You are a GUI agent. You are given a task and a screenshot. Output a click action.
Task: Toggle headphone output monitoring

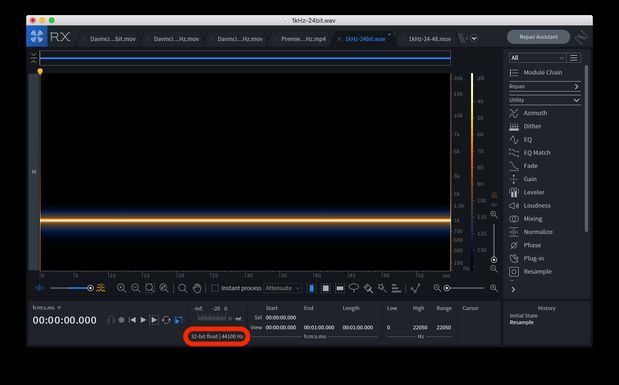111,320
